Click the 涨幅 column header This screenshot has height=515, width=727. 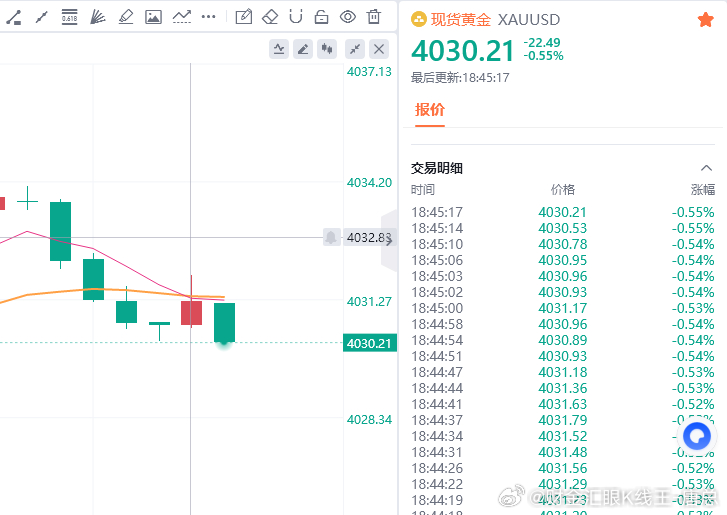coord(703,190)
